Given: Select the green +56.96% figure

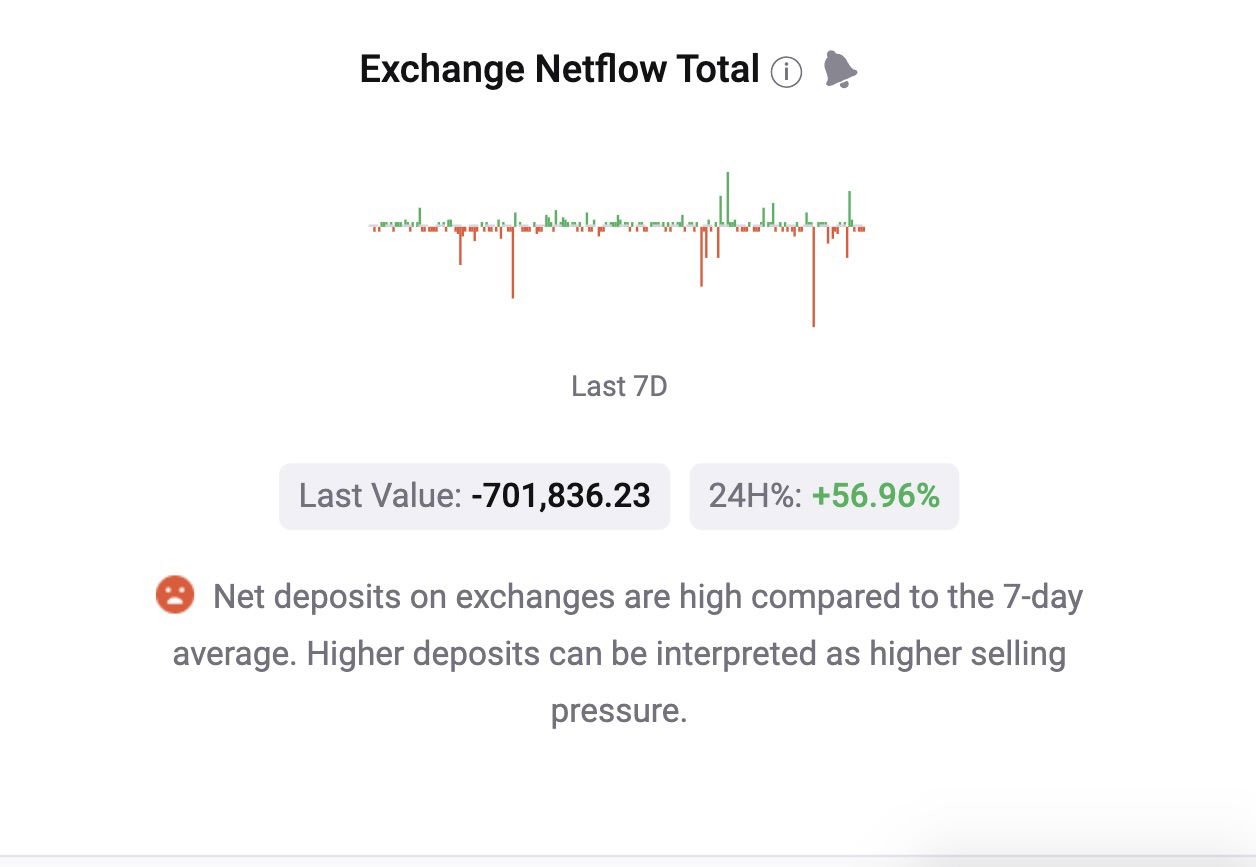Looking at the screenshot, I should tap(876, 496).
